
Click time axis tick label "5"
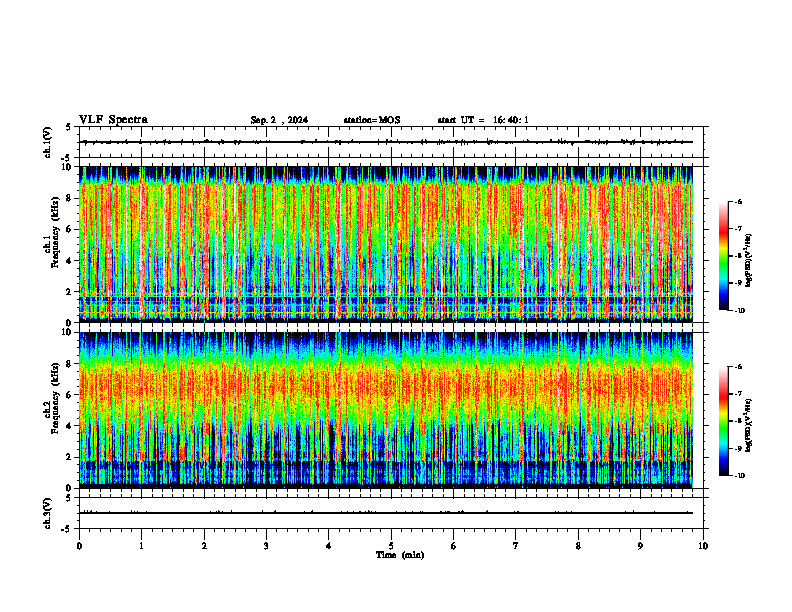coord(391,546)
